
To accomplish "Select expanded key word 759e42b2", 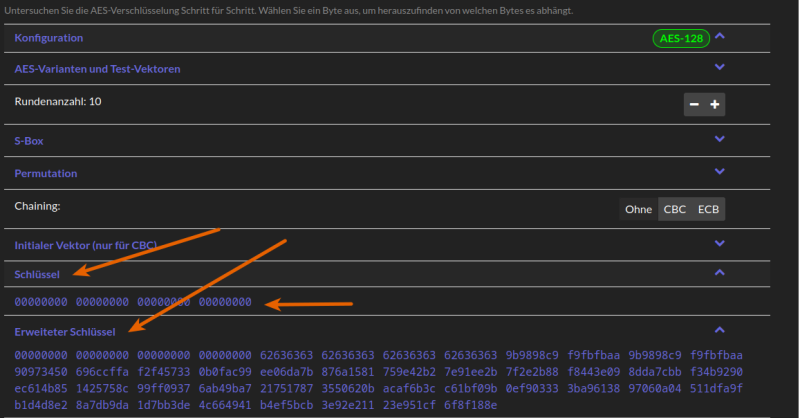I will pyautogui.click(x=409, y=372).
